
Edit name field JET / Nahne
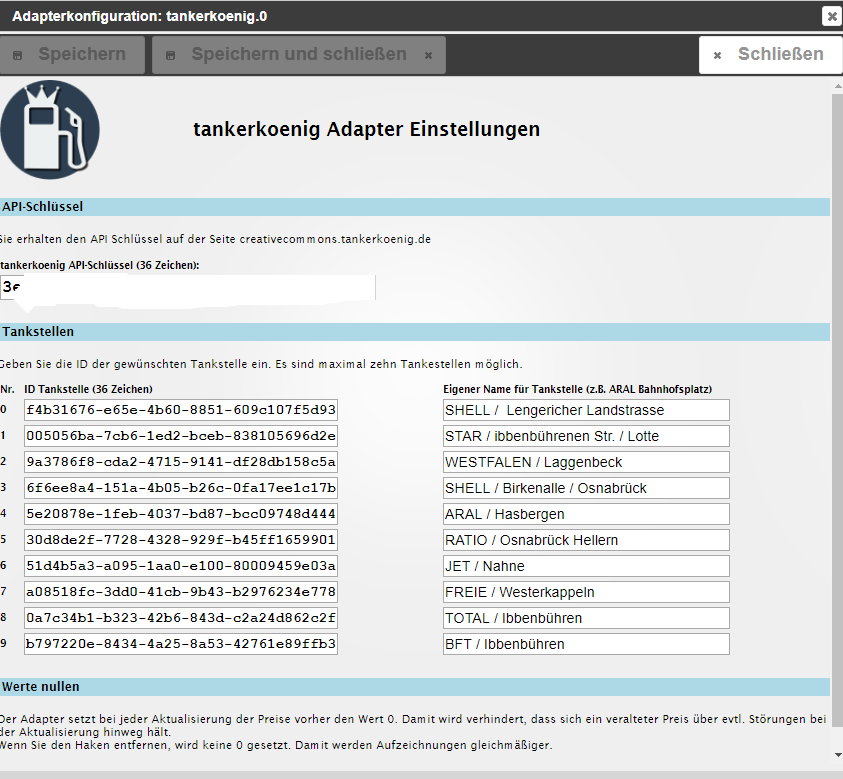click(586, 566)
